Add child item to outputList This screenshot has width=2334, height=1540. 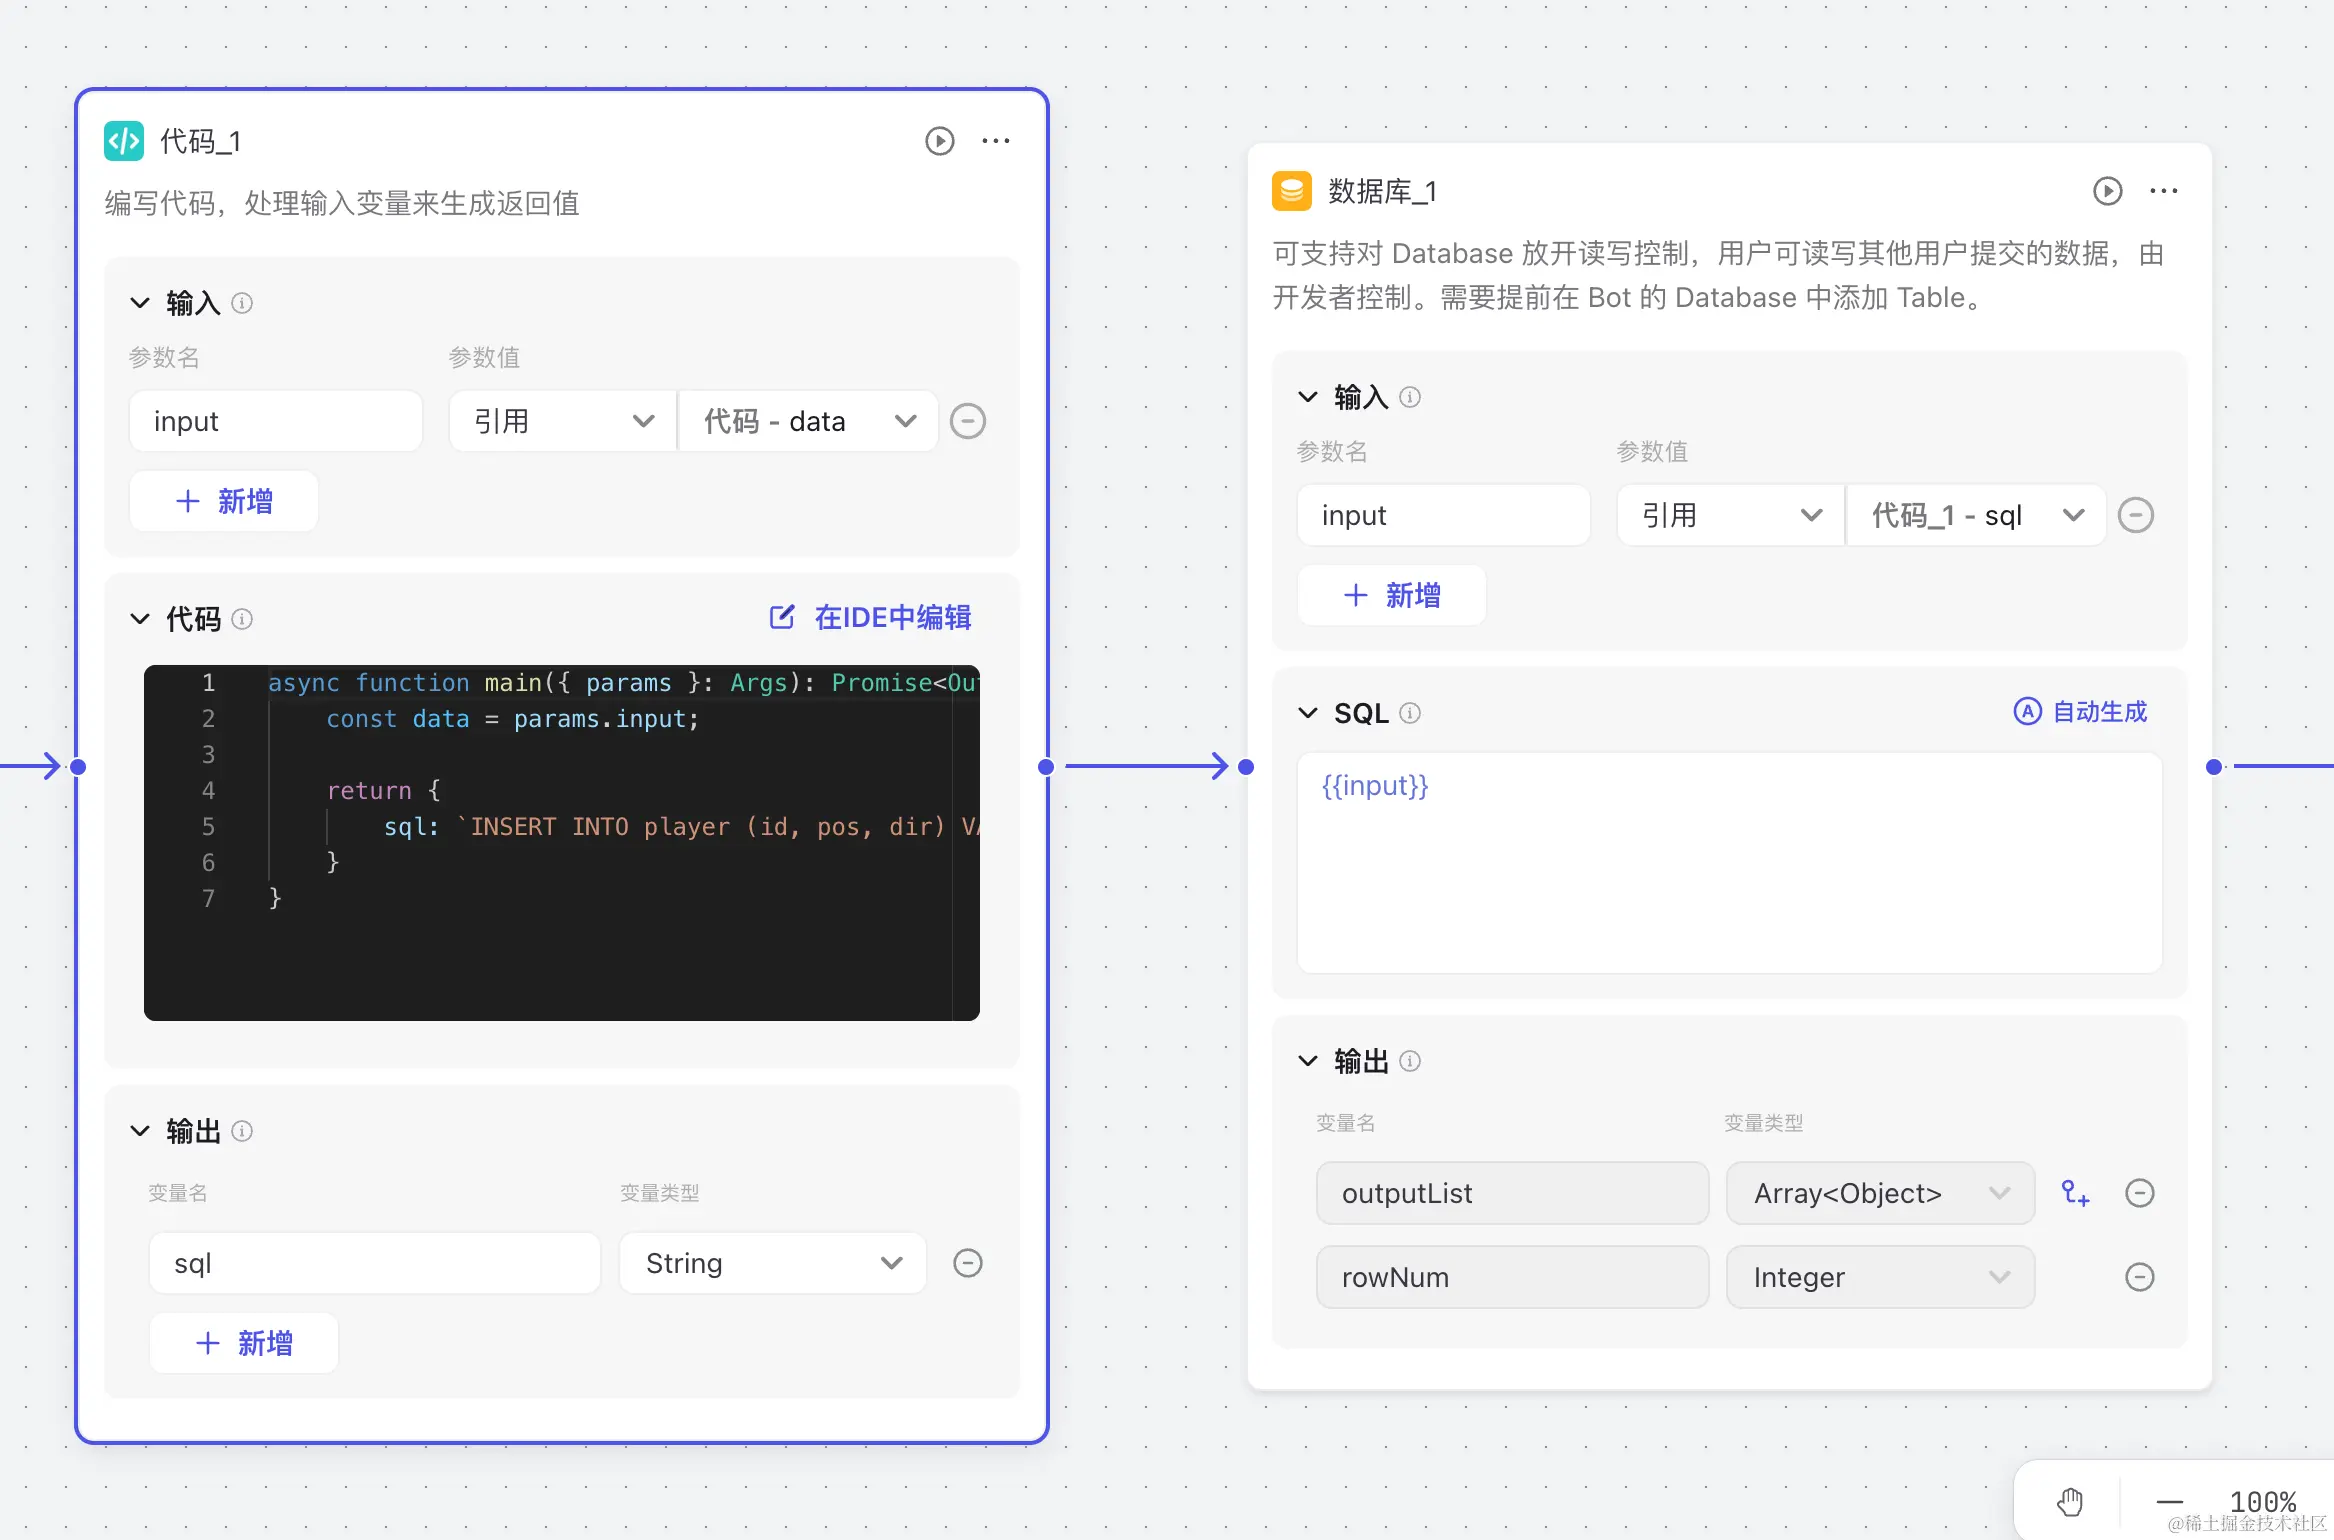click(2075, 1193)
